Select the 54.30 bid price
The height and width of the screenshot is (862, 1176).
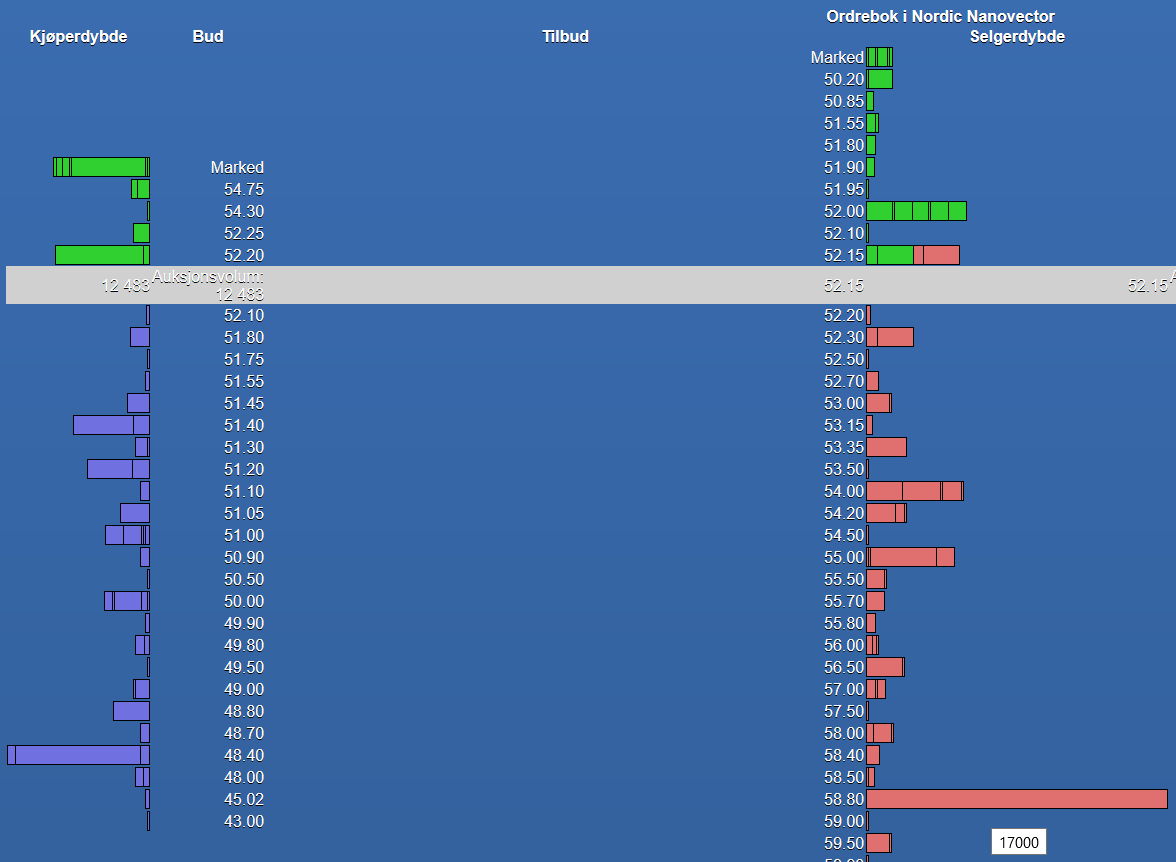click(x=244, y=212)
